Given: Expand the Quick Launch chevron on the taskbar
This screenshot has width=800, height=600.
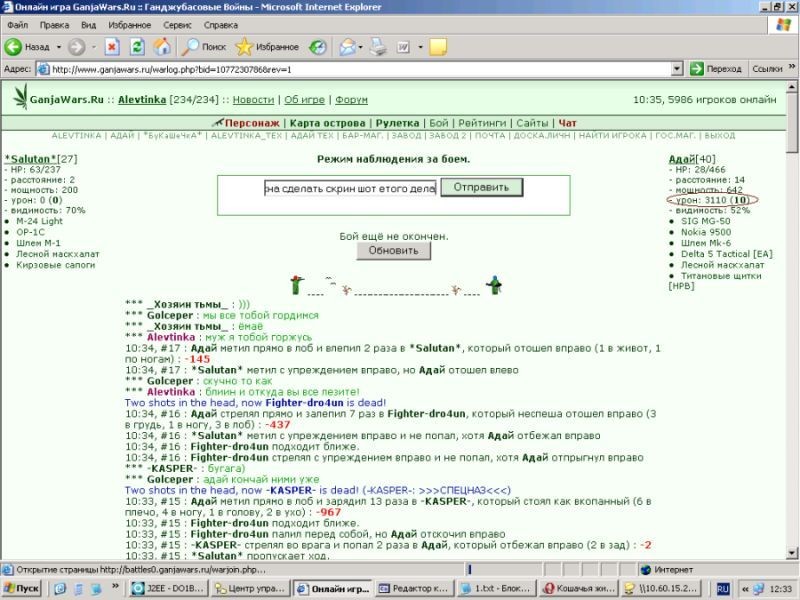Looking at the screenshot, I should coord(115,586).
